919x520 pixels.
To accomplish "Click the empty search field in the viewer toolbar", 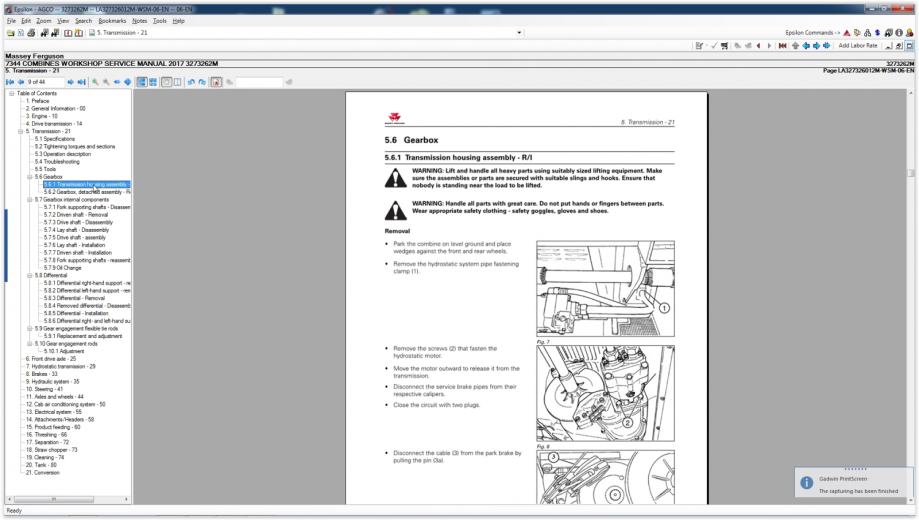I will click(x=259, y=82).
